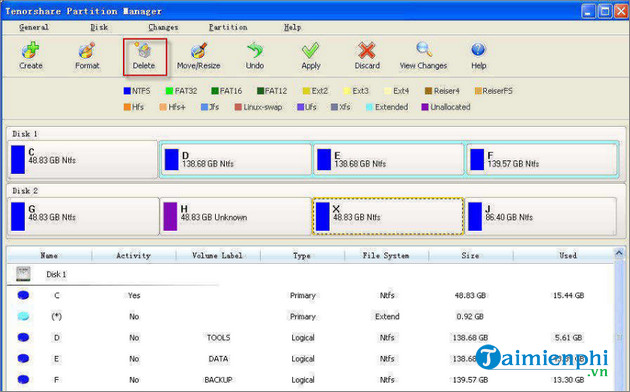Open the Changes menu
630x392 pixels.
coord(163,27)
